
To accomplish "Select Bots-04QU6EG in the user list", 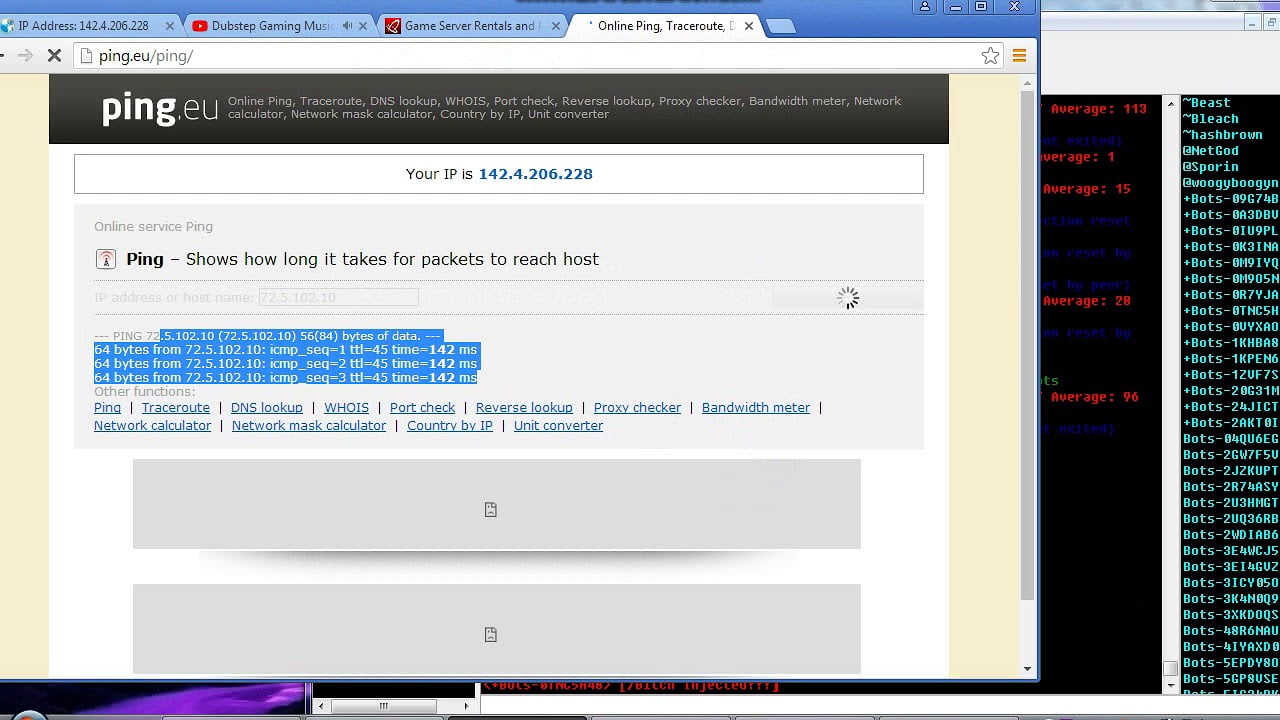I will [x=1231, y=439].
